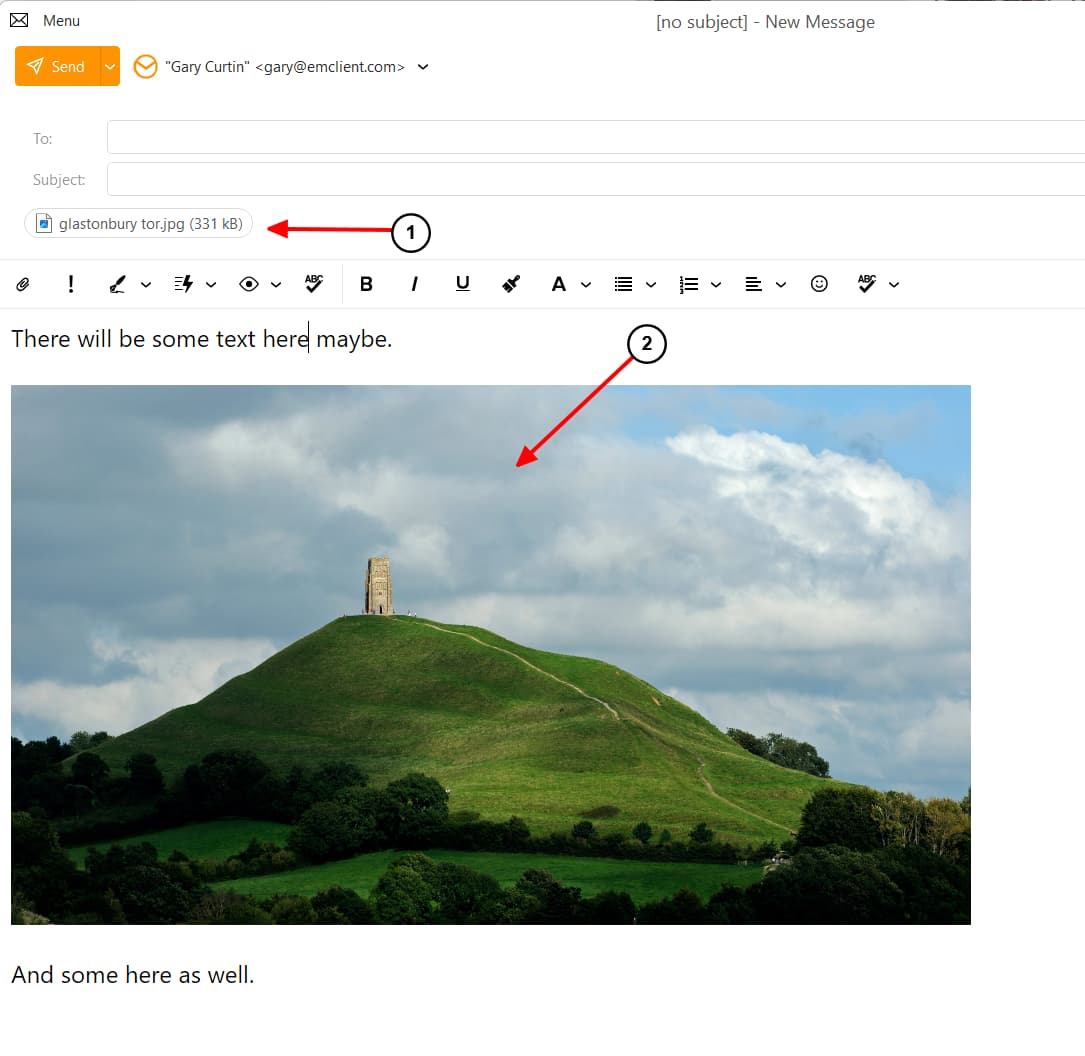Open the font color picker

click(559, 284)
